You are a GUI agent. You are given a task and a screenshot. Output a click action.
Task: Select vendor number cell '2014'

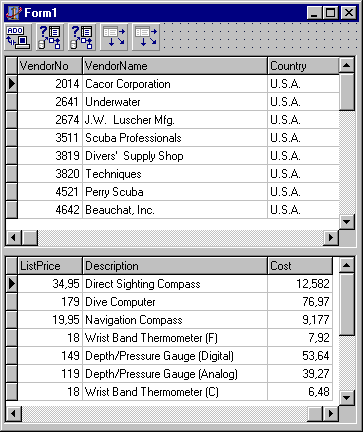[50, 84]
